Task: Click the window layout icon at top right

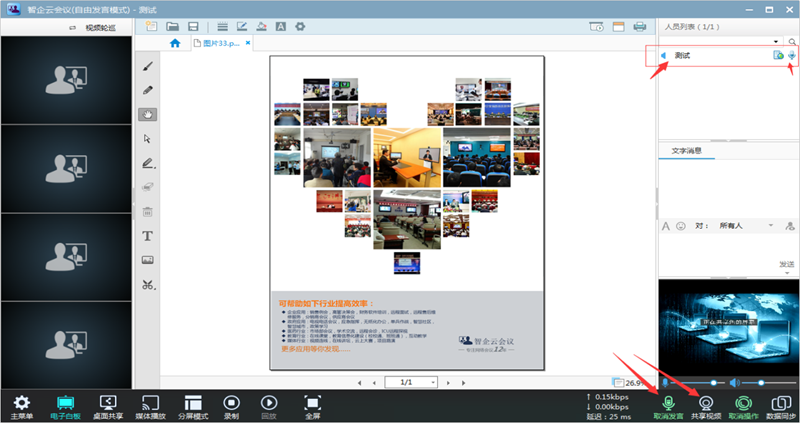Action: [x=618, y=27]
